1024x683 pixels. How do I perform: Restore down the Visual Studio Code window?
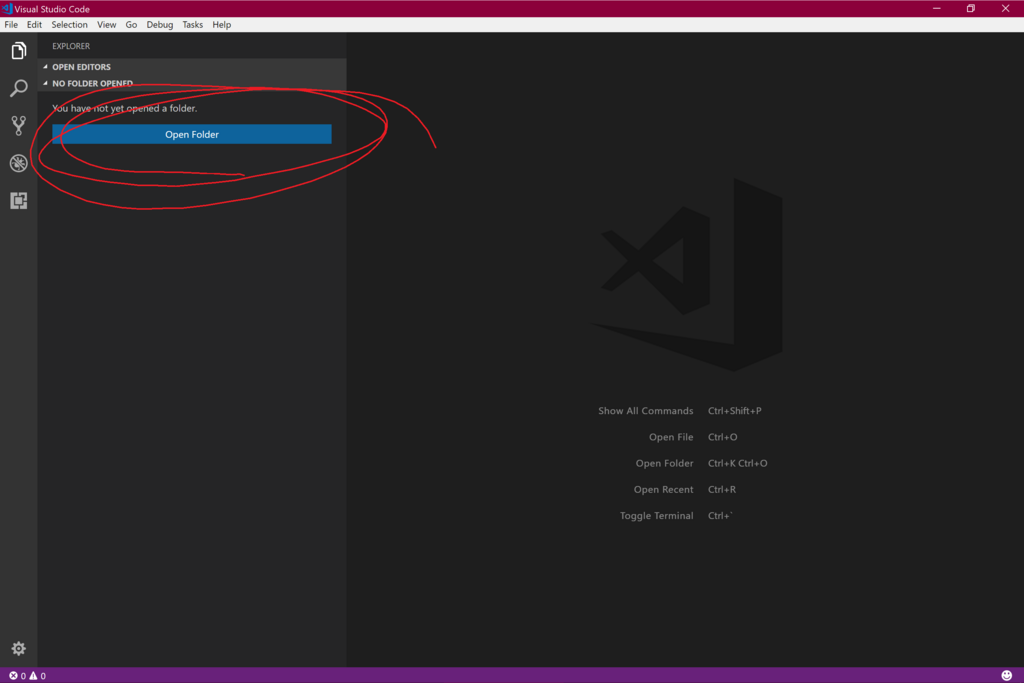[970, 8]
